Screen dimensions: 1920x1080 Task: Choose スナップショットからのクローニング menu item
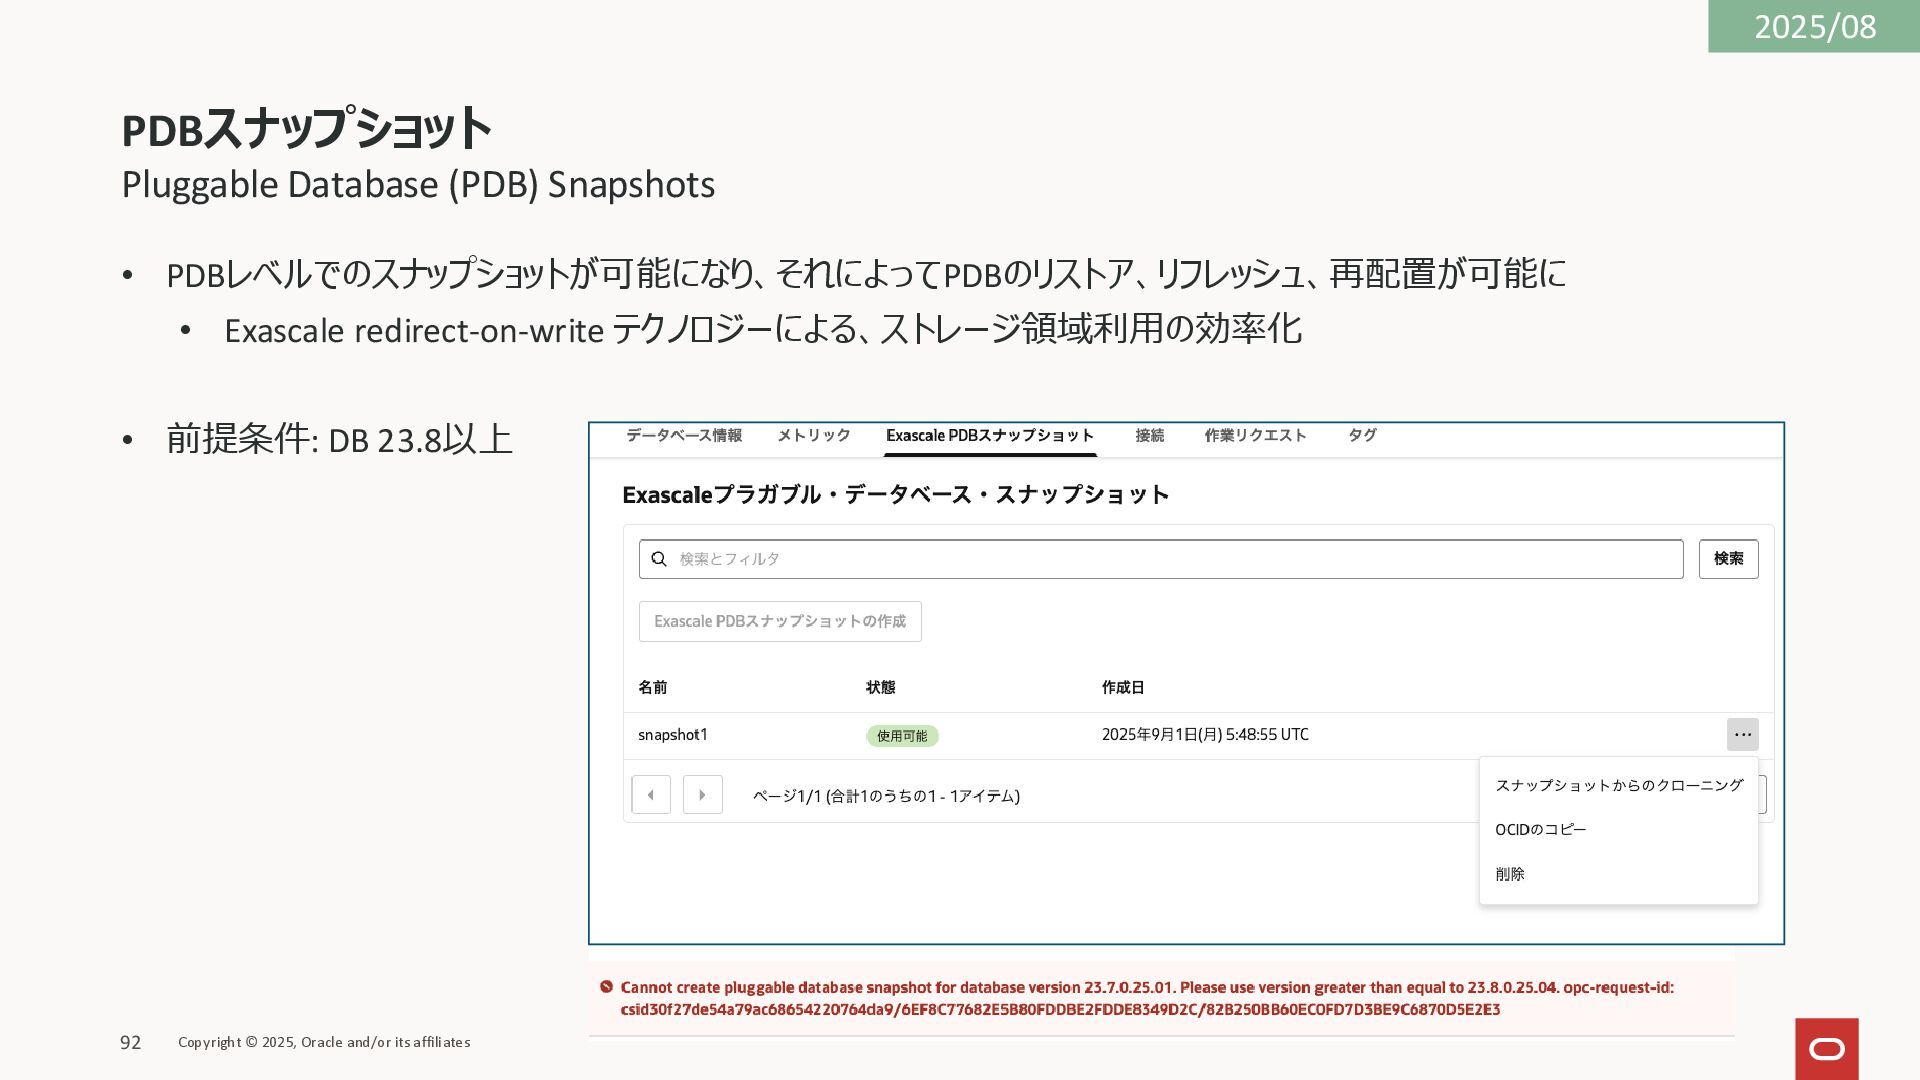tap(1619, 785)
